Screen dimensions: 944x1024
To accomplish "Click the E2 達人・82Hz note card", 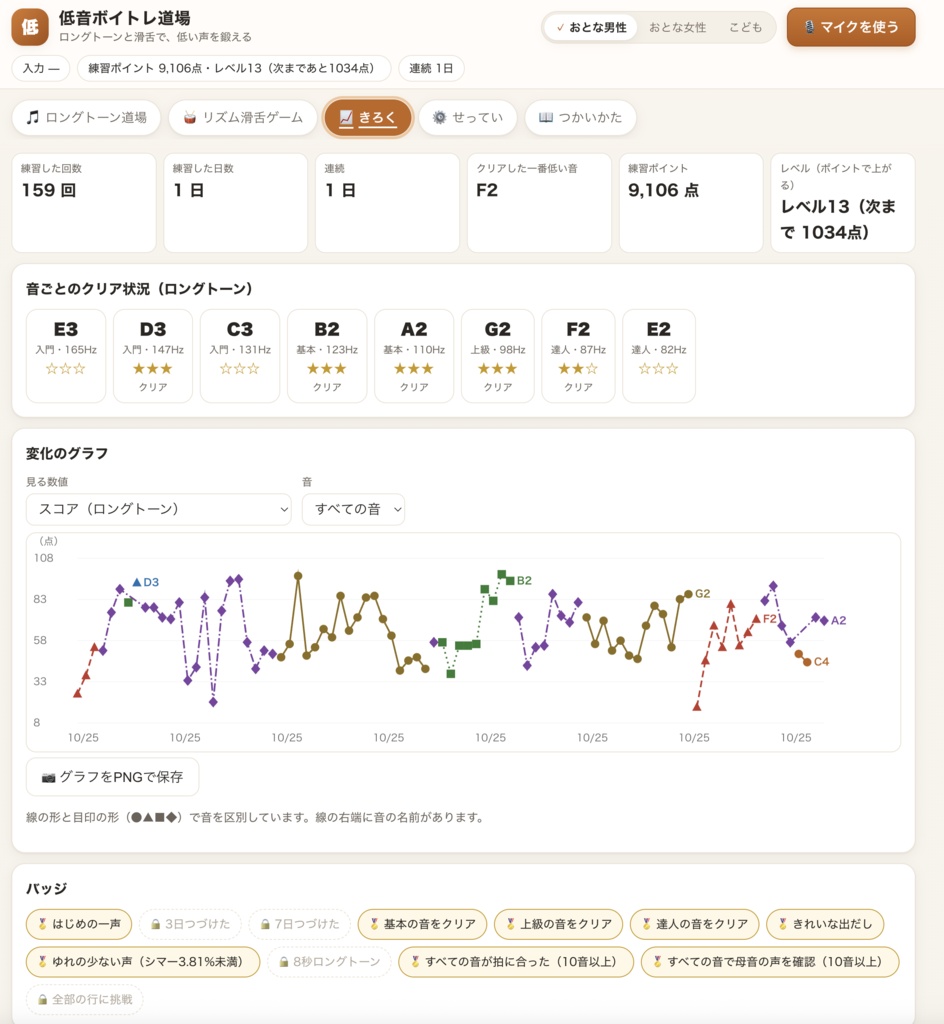I will point(659,356).
